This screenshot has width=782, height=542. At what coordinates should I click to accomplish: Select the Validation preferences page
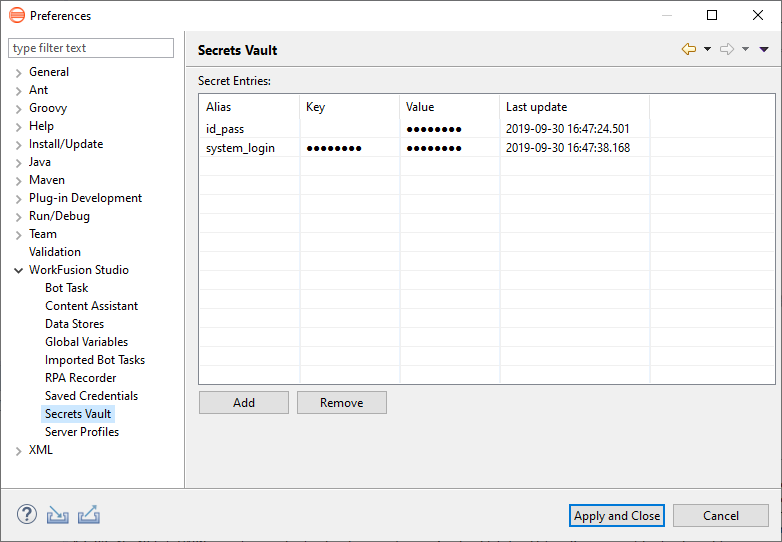[55, 252]
